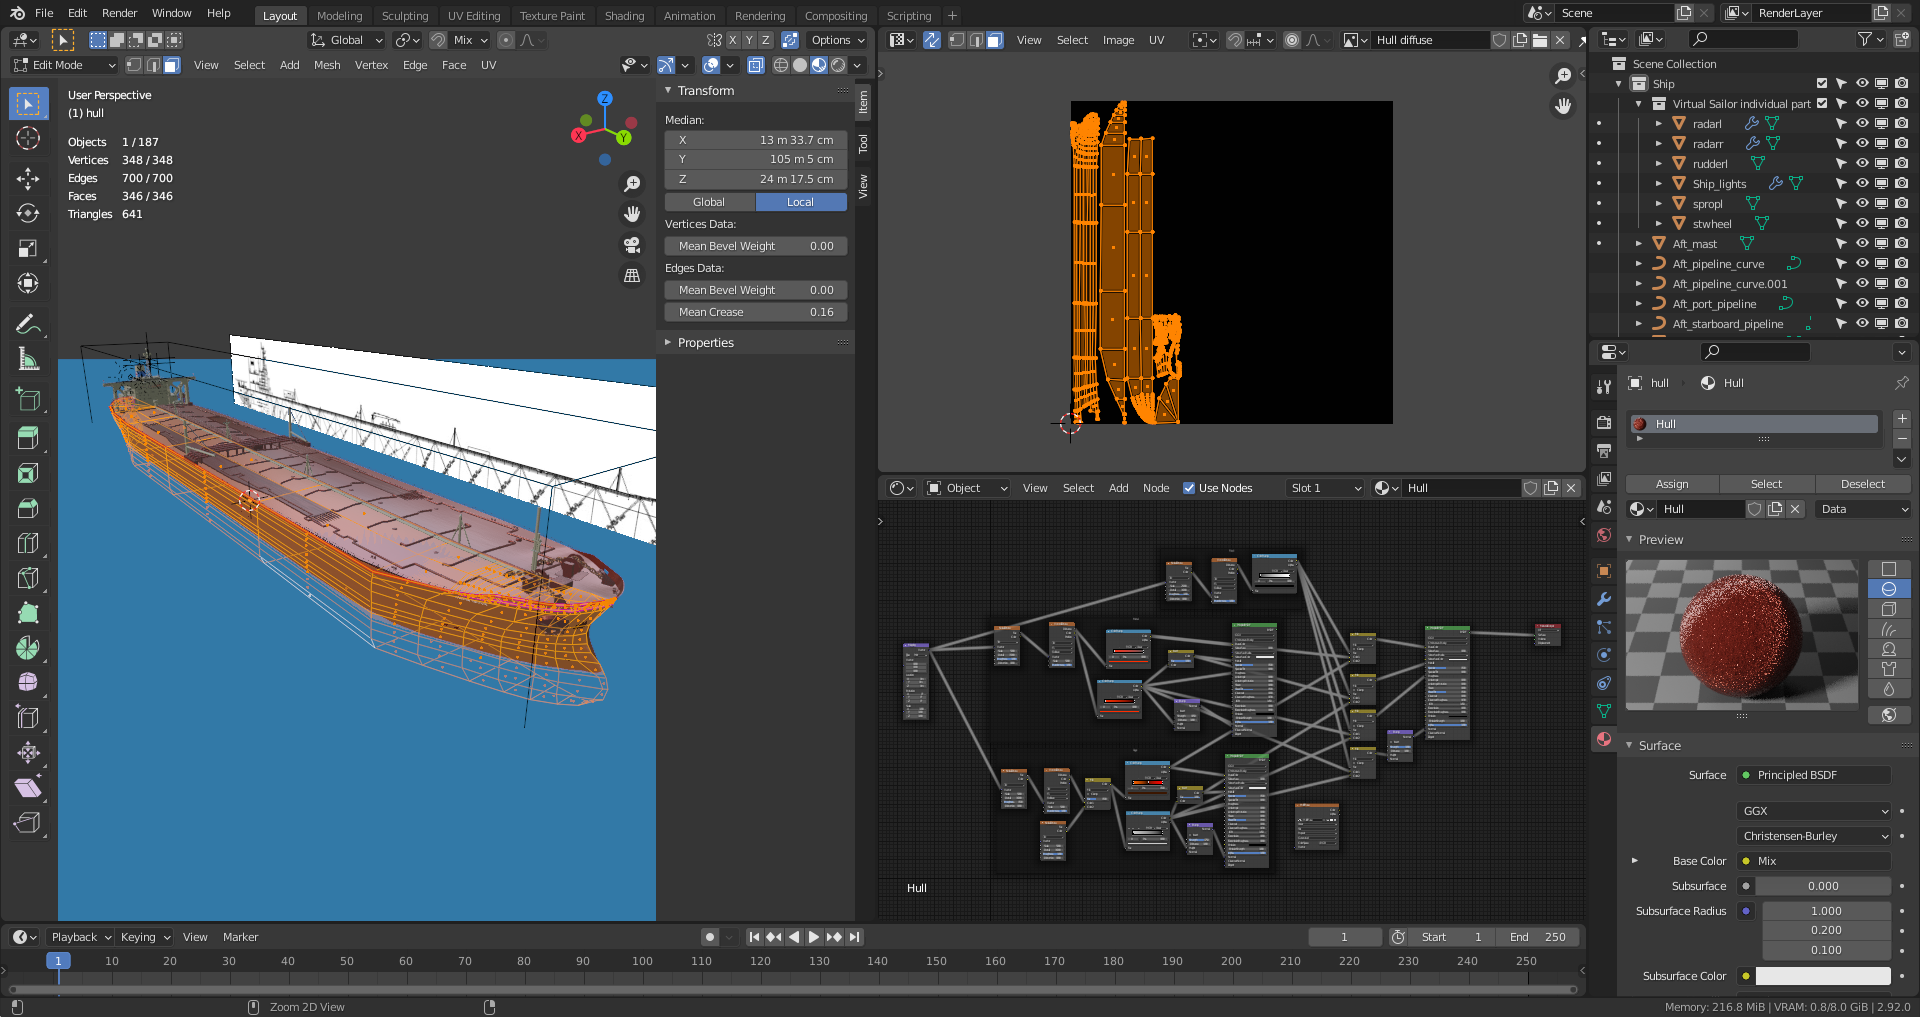The image size is (1920, 1017).
Task: Jump to timeline start button
Action: pos(754,937)
